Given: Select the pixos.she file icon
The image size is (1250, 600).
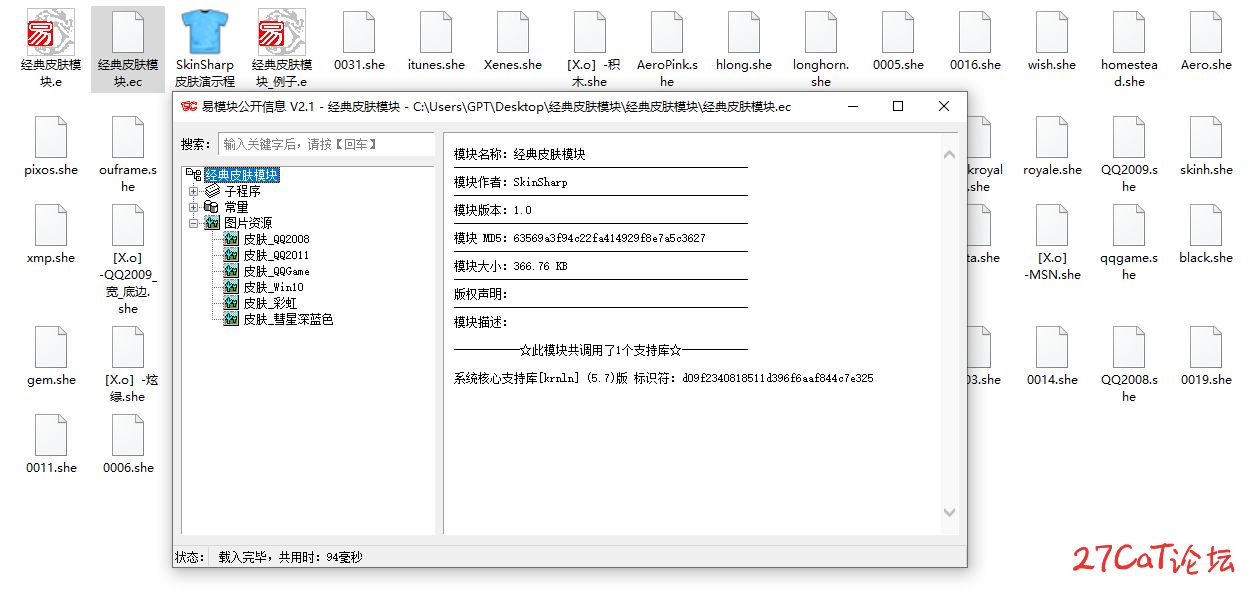Looking at the screenshot, I should (51, 138).
